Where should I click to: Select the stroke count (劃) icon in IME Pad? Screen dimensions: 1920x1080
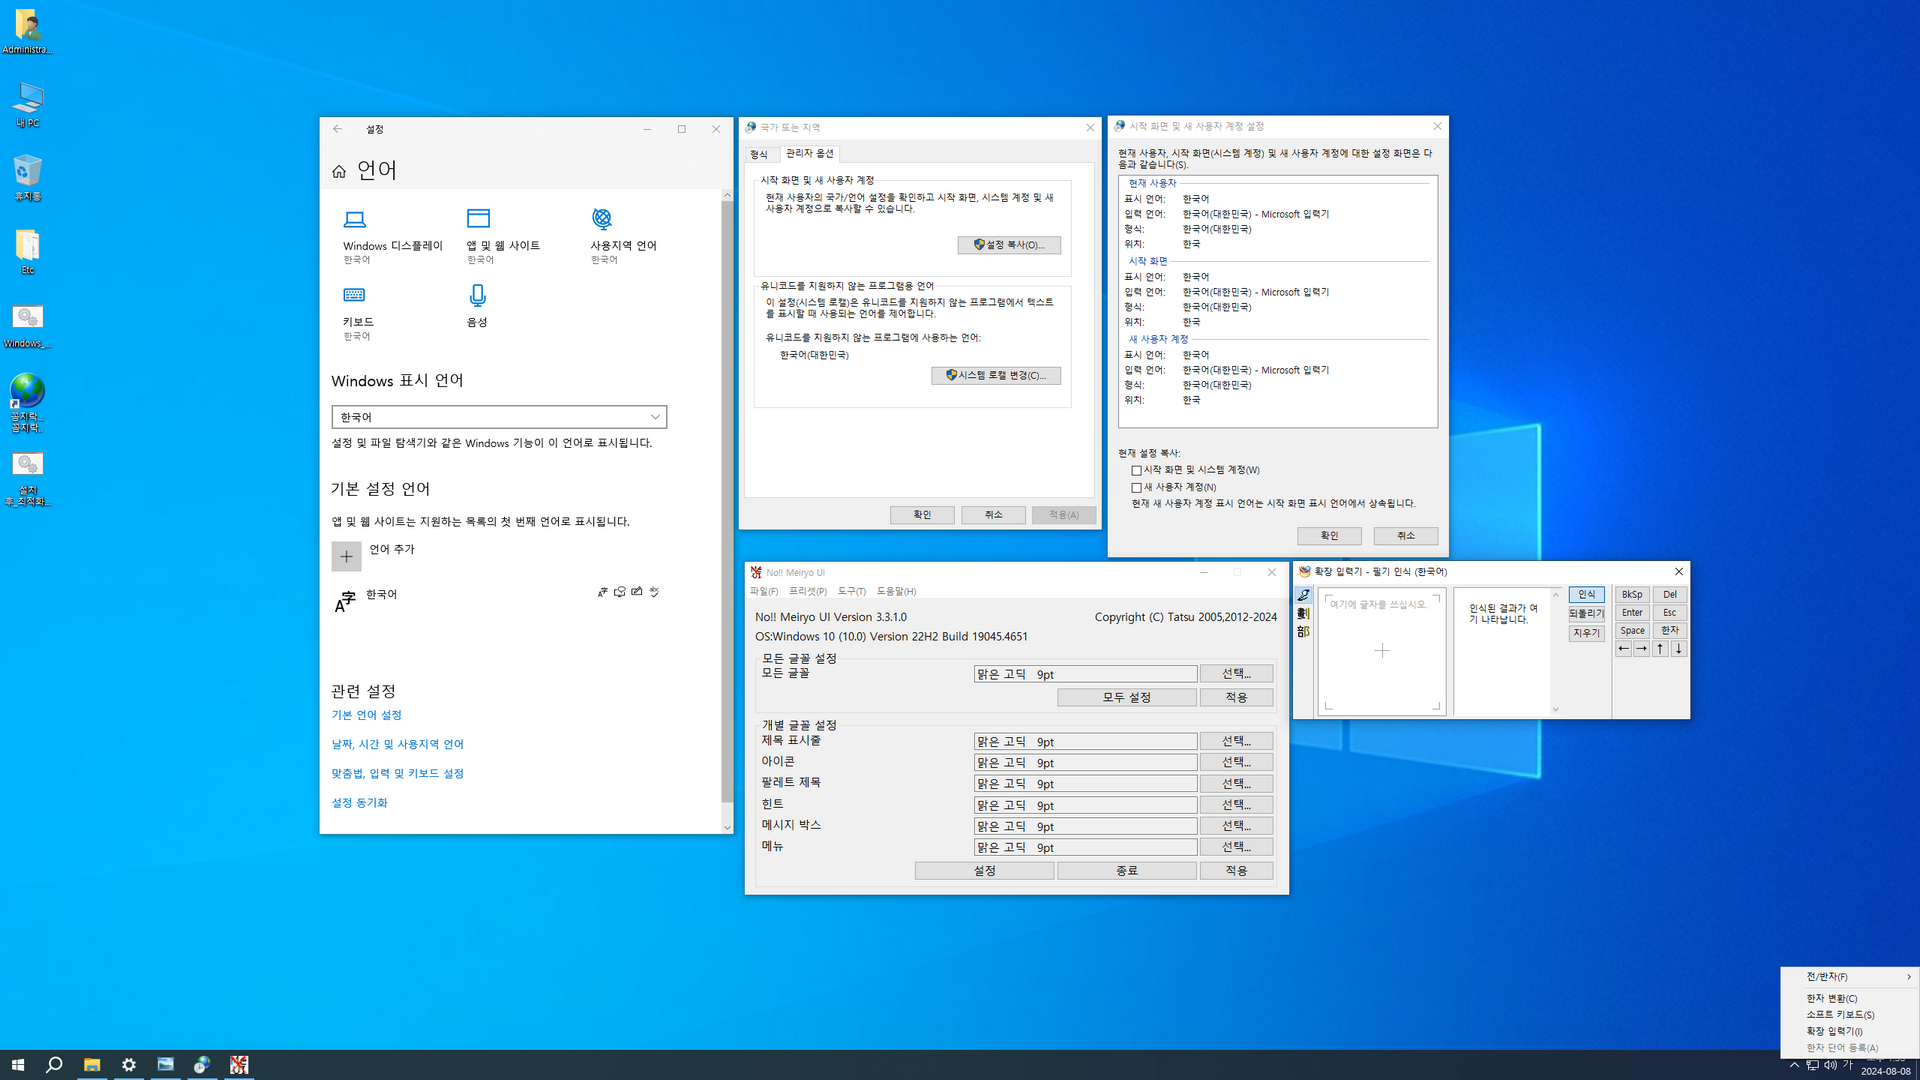(x=1304, y=613)
